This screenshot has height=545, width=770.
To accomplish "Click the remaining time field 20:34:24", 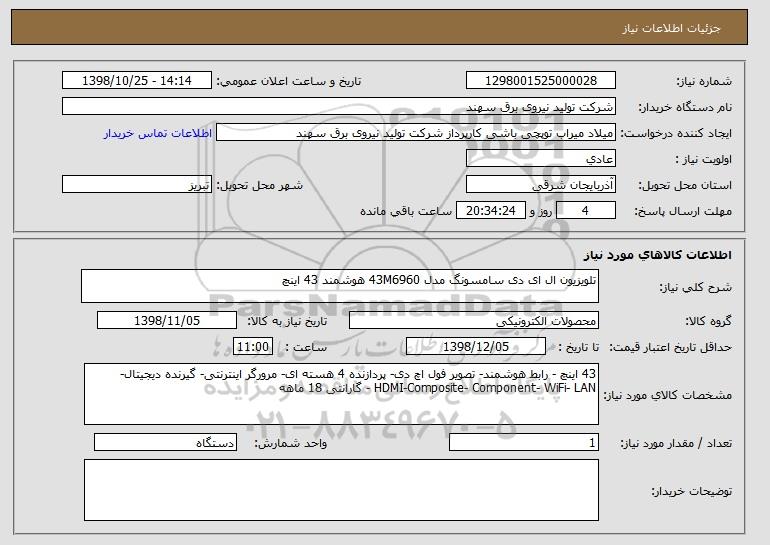I will [491, 211].
